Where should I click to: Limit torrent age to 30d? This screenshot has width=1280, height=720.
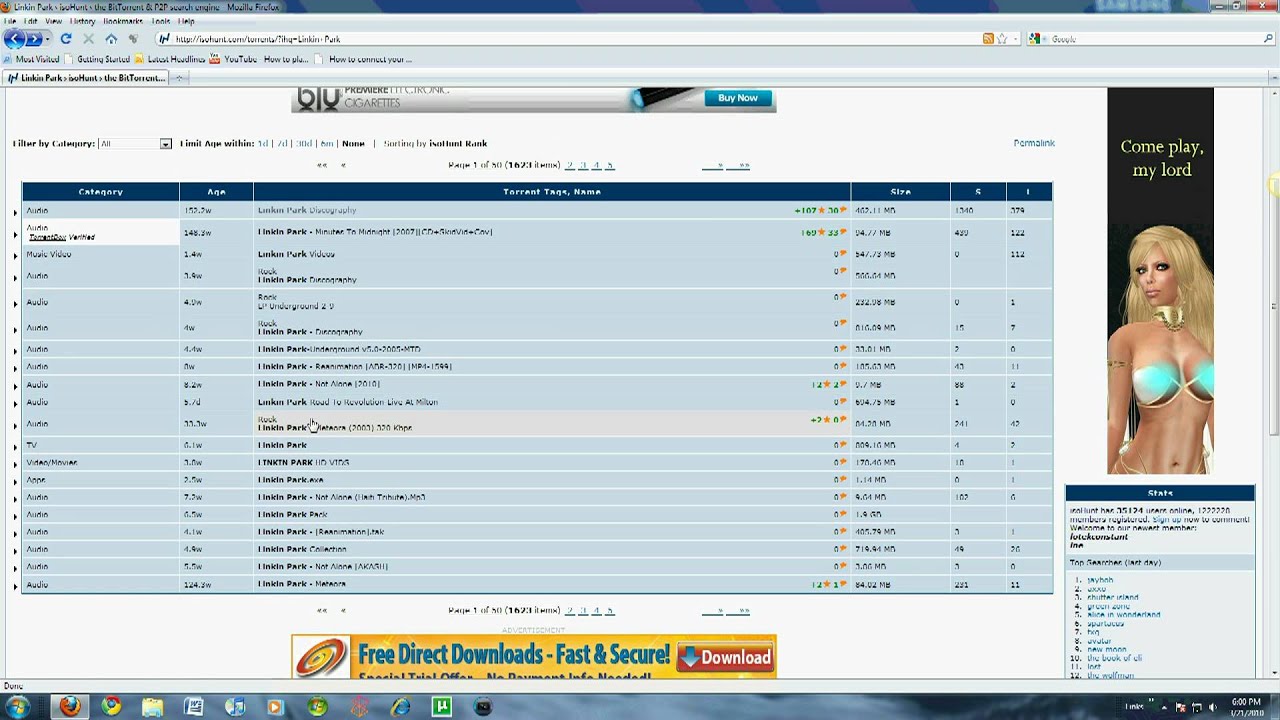click(304, 144)
